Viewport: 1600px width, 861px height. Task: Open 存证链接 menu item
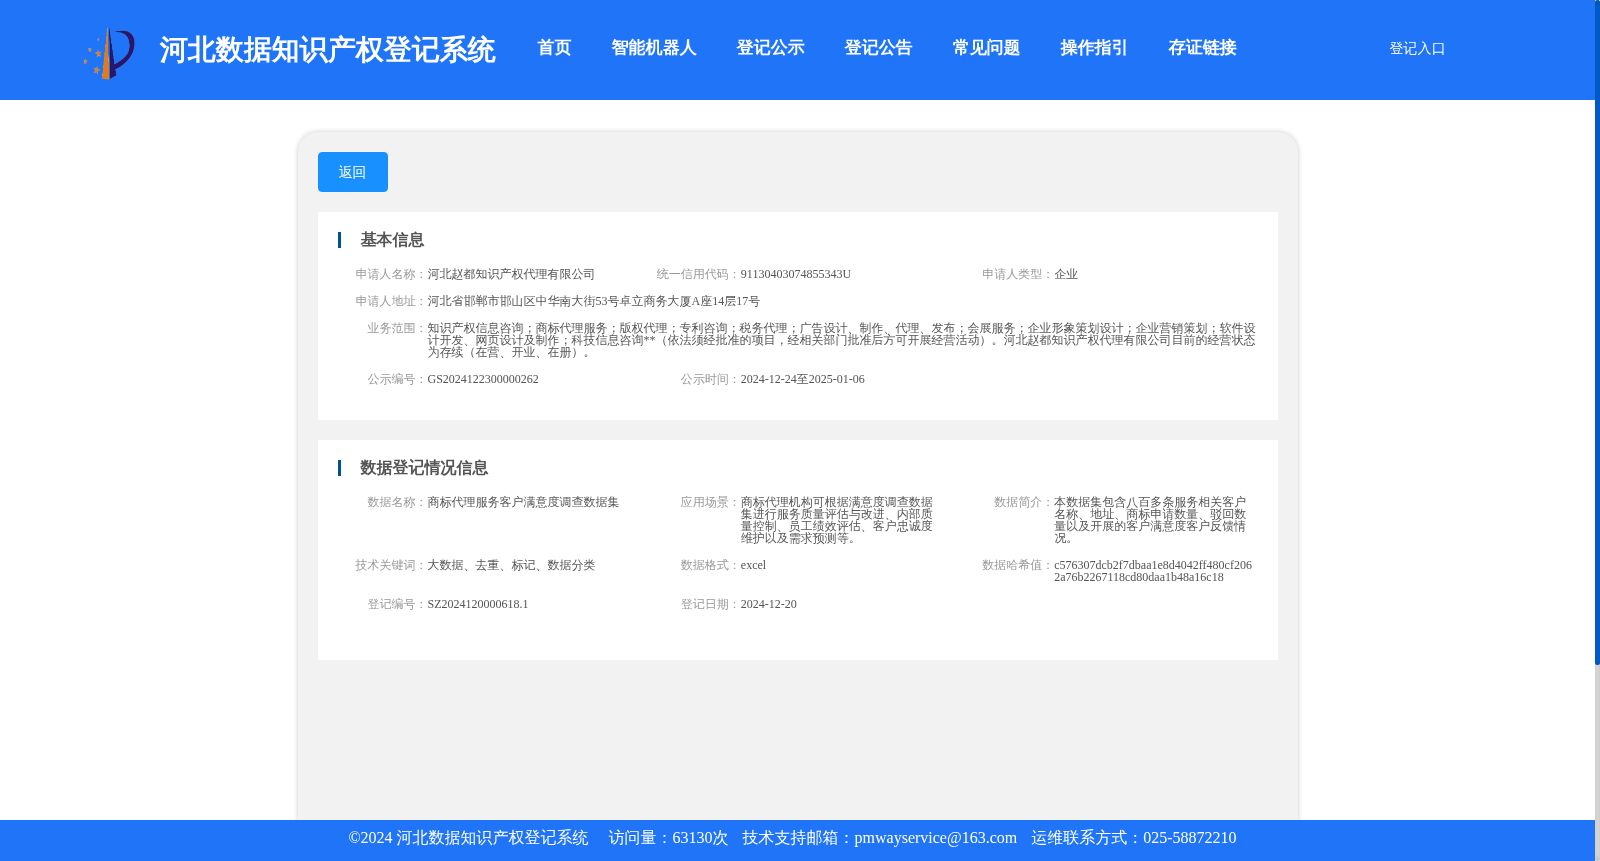point(1202,48)
